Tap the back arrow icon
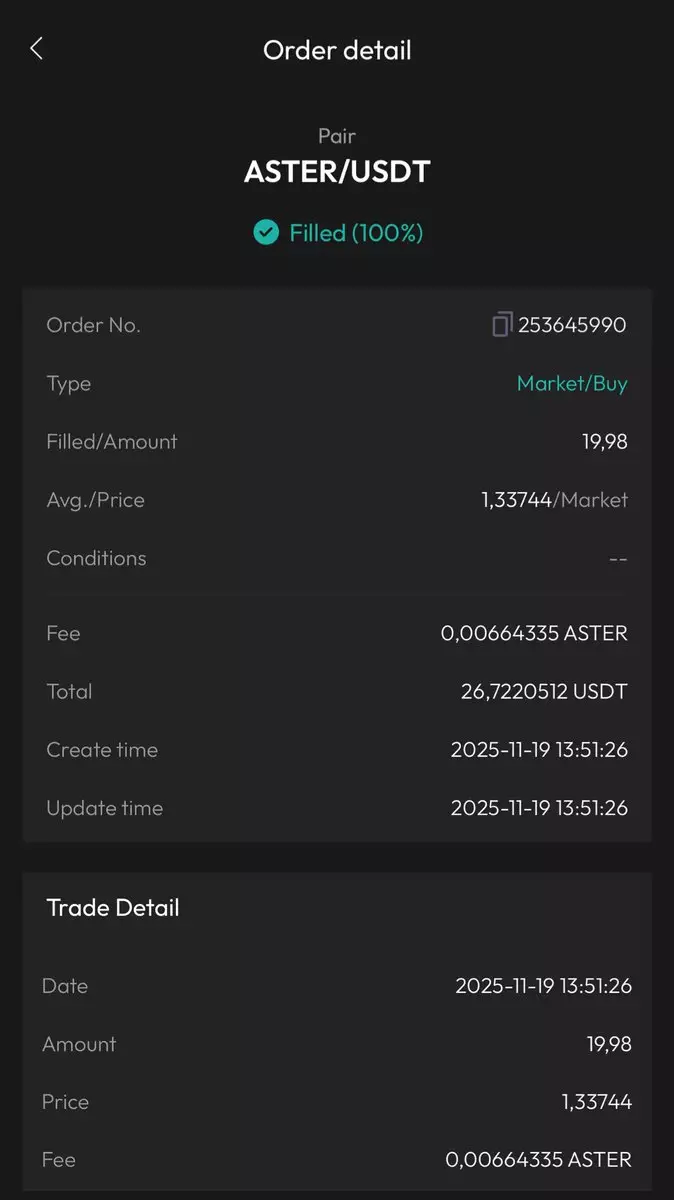Viewport: 674px width, 1200px height. tap(37, 49)
